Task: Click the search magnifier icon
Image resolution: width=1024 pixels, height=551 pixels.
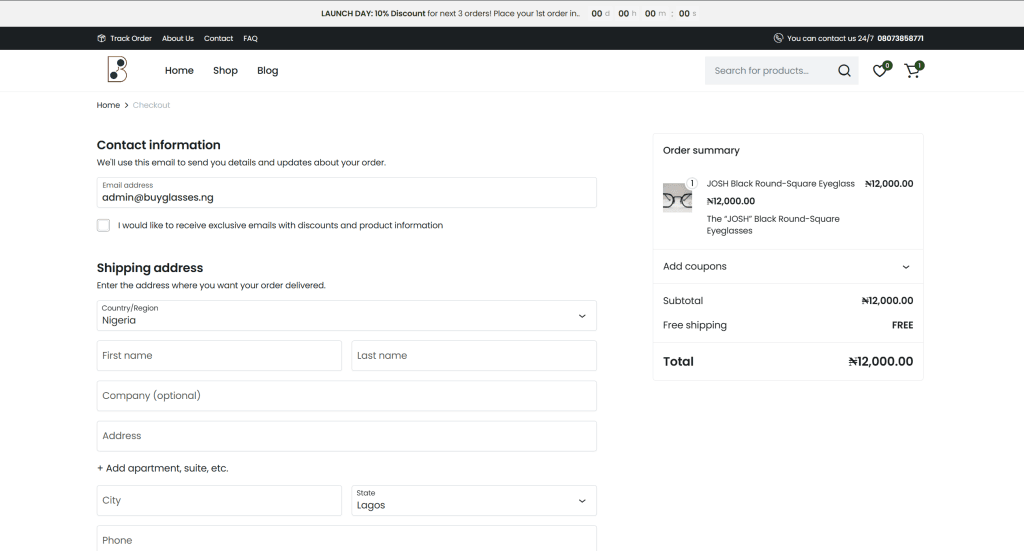Action: (844, 71)
